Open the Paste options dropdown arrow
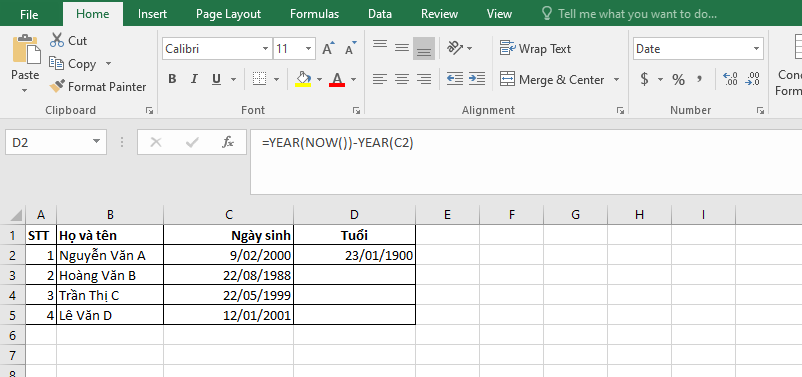The image size is (802, 377). 25,91
